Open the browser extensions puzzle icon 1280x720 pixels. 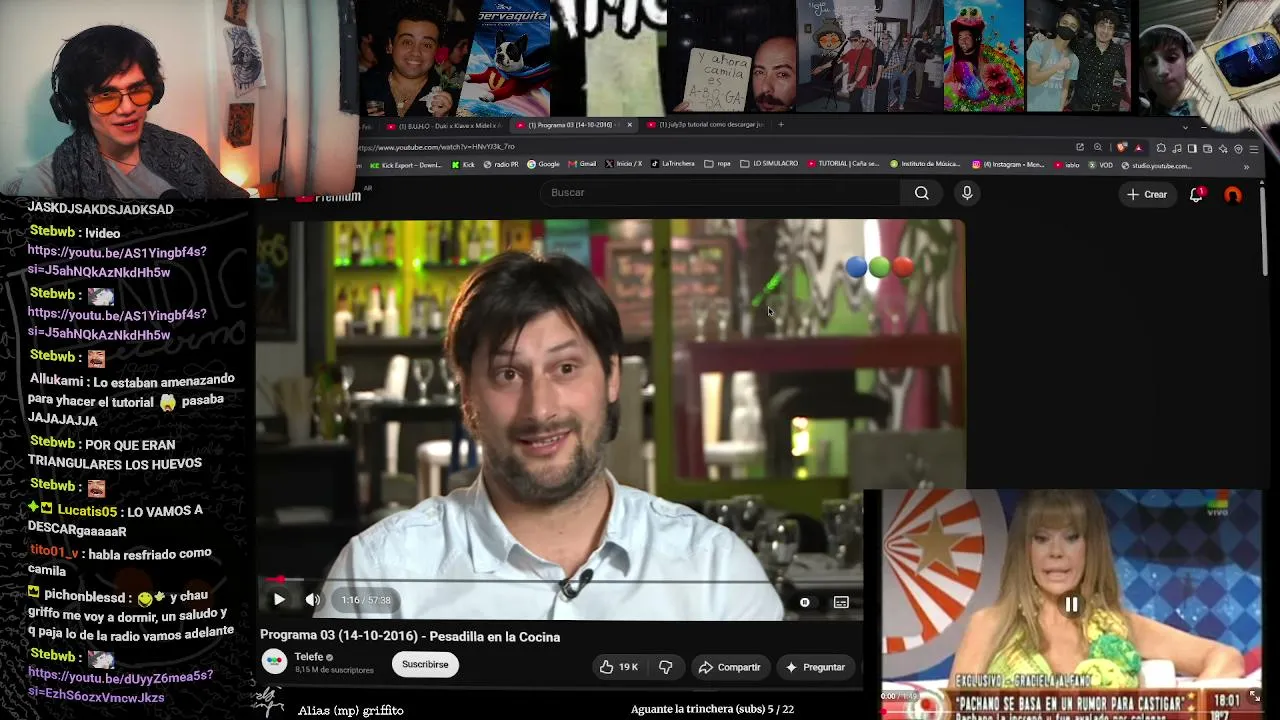1161,148
